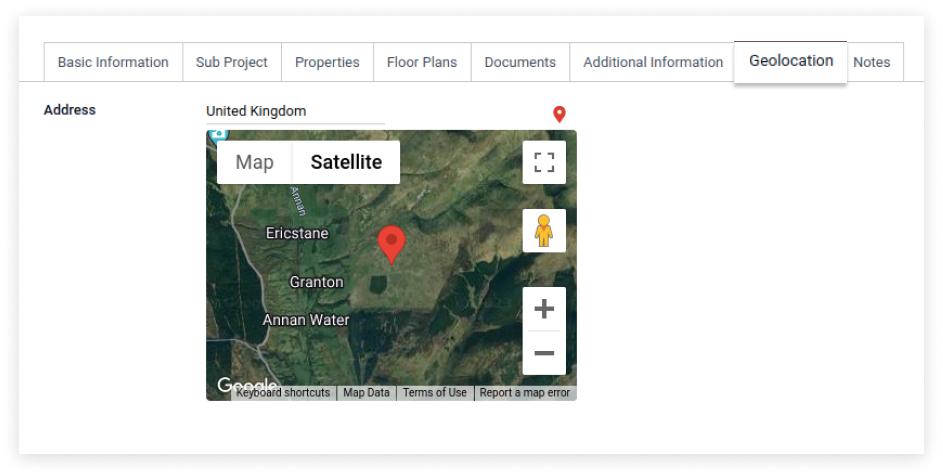Screen dimensions: 943x476
Task: Zoom out with the minus button
Action: tap(544, 353)
